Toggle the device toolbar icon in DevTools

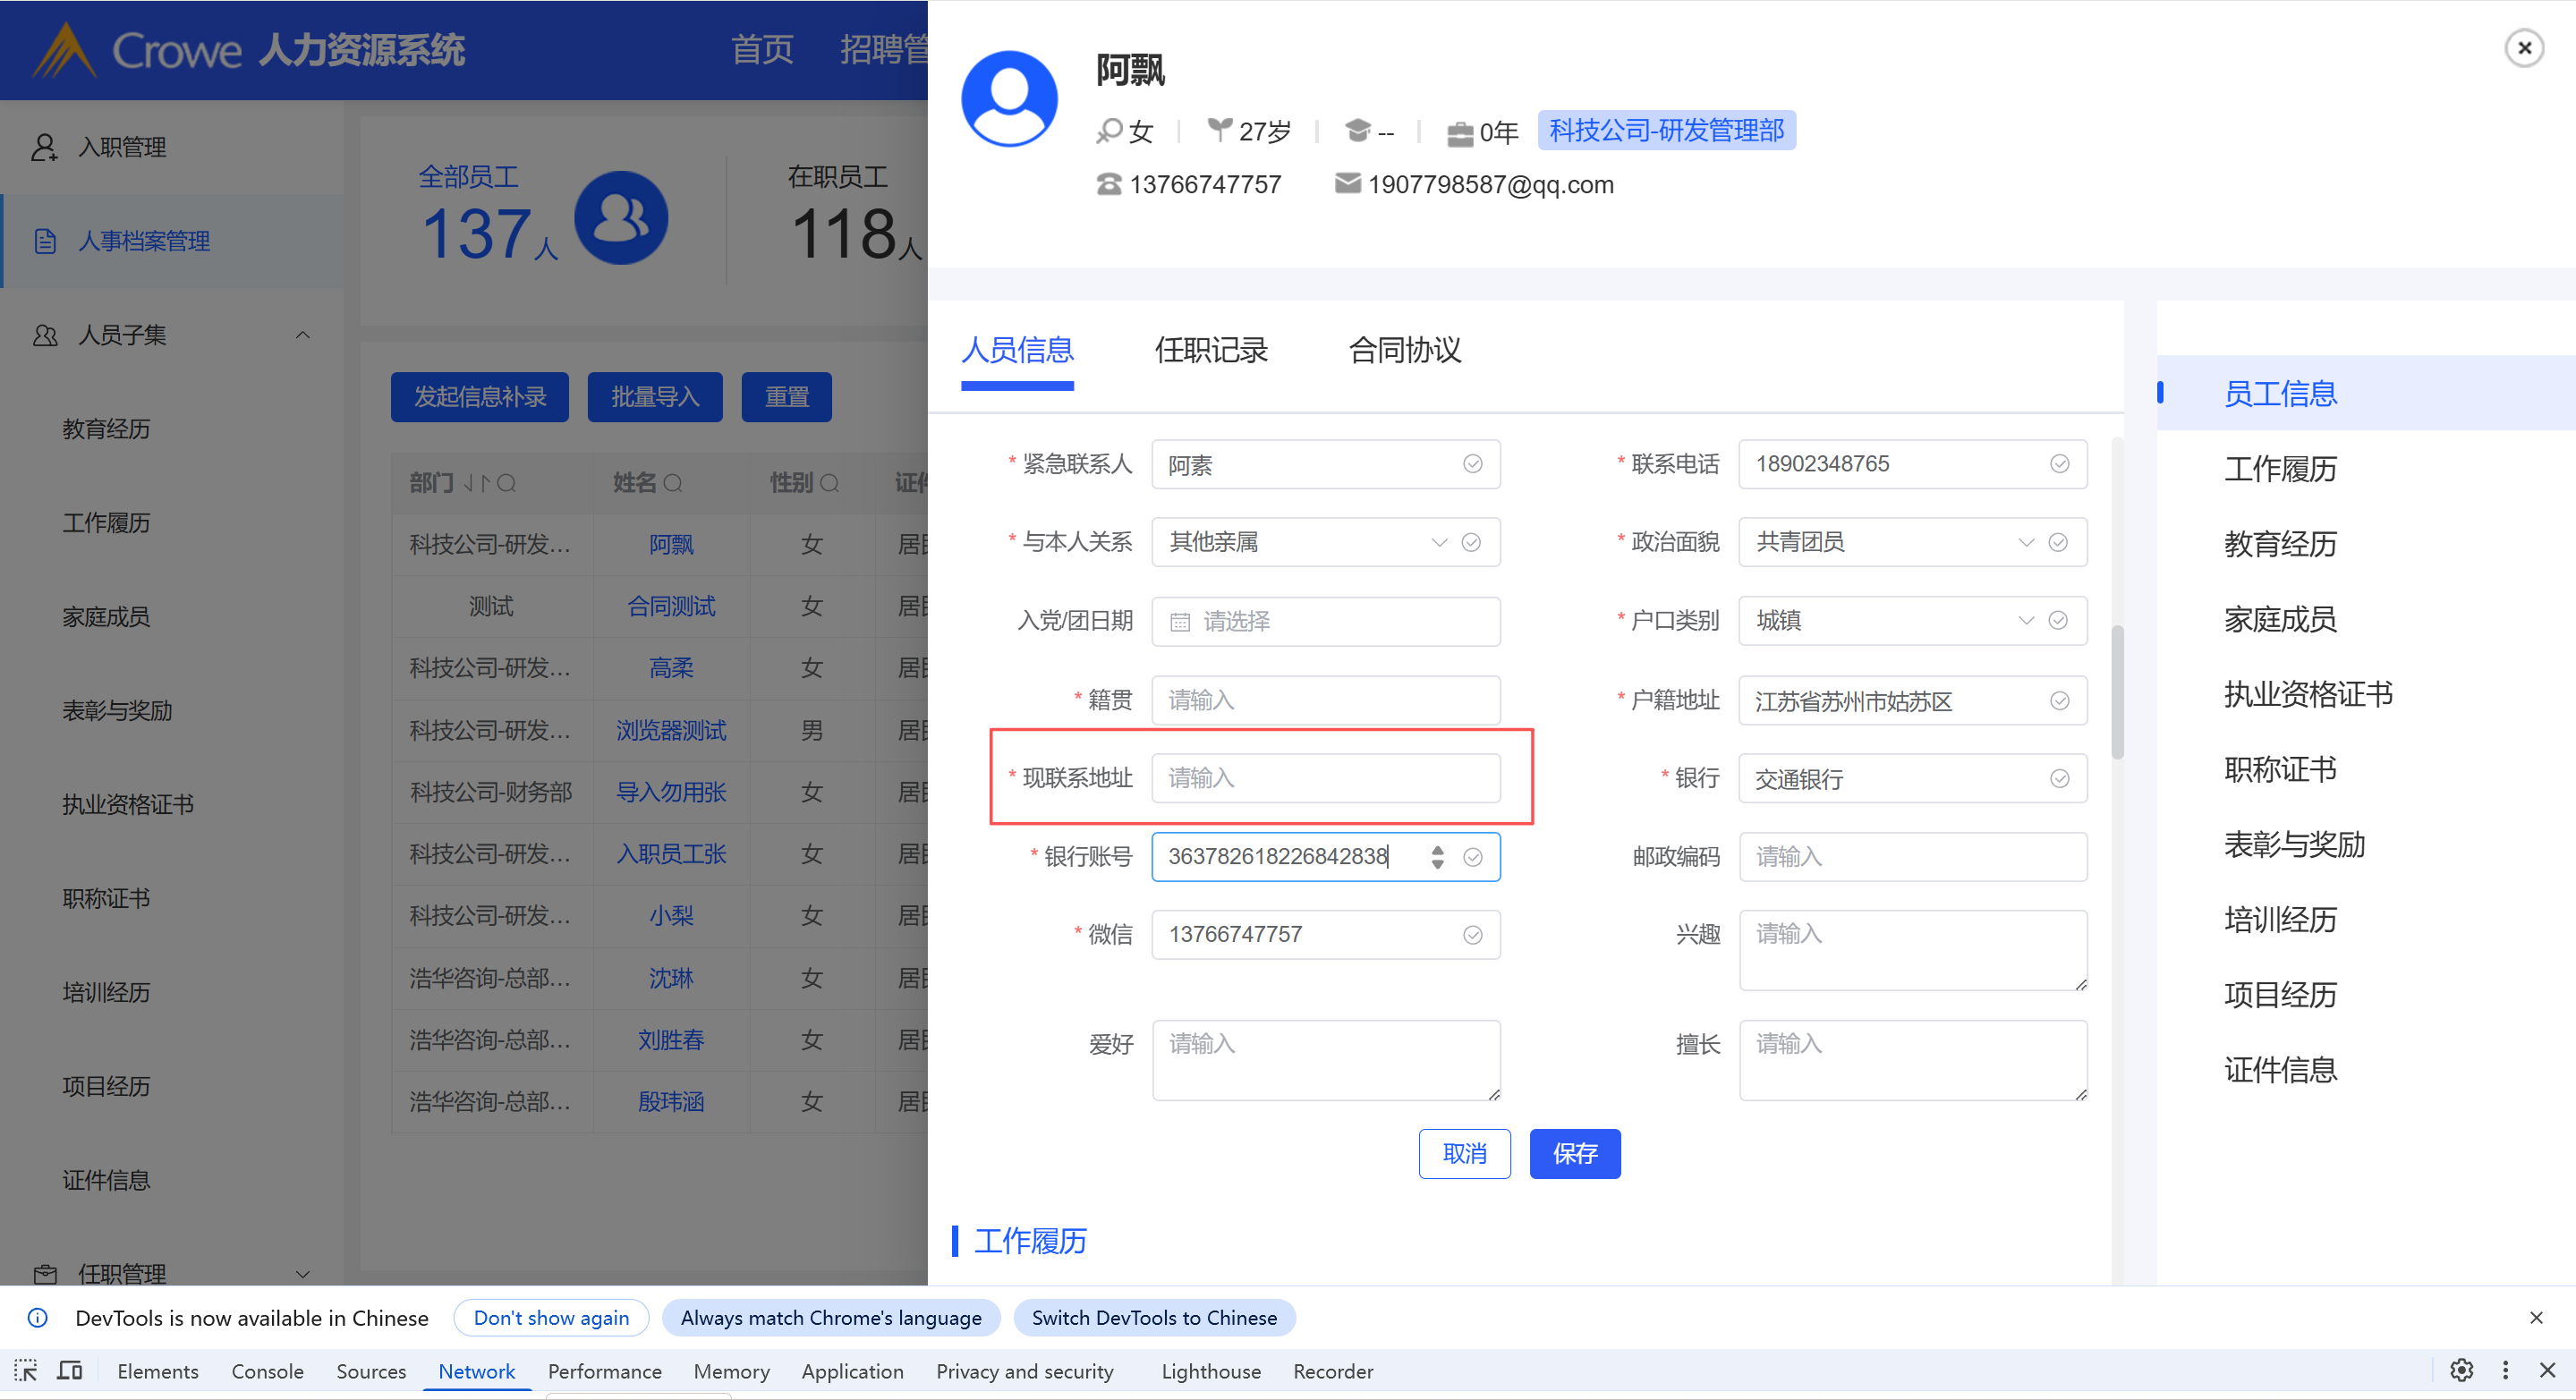pyautogui.click(x=70, y=1370)
